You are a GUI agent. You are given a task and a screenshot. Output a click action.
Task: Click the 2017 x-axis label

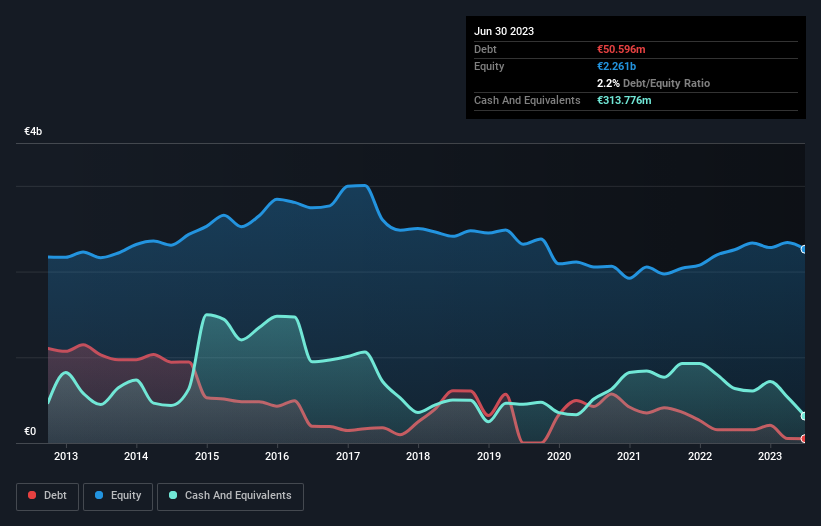(348, 456)
